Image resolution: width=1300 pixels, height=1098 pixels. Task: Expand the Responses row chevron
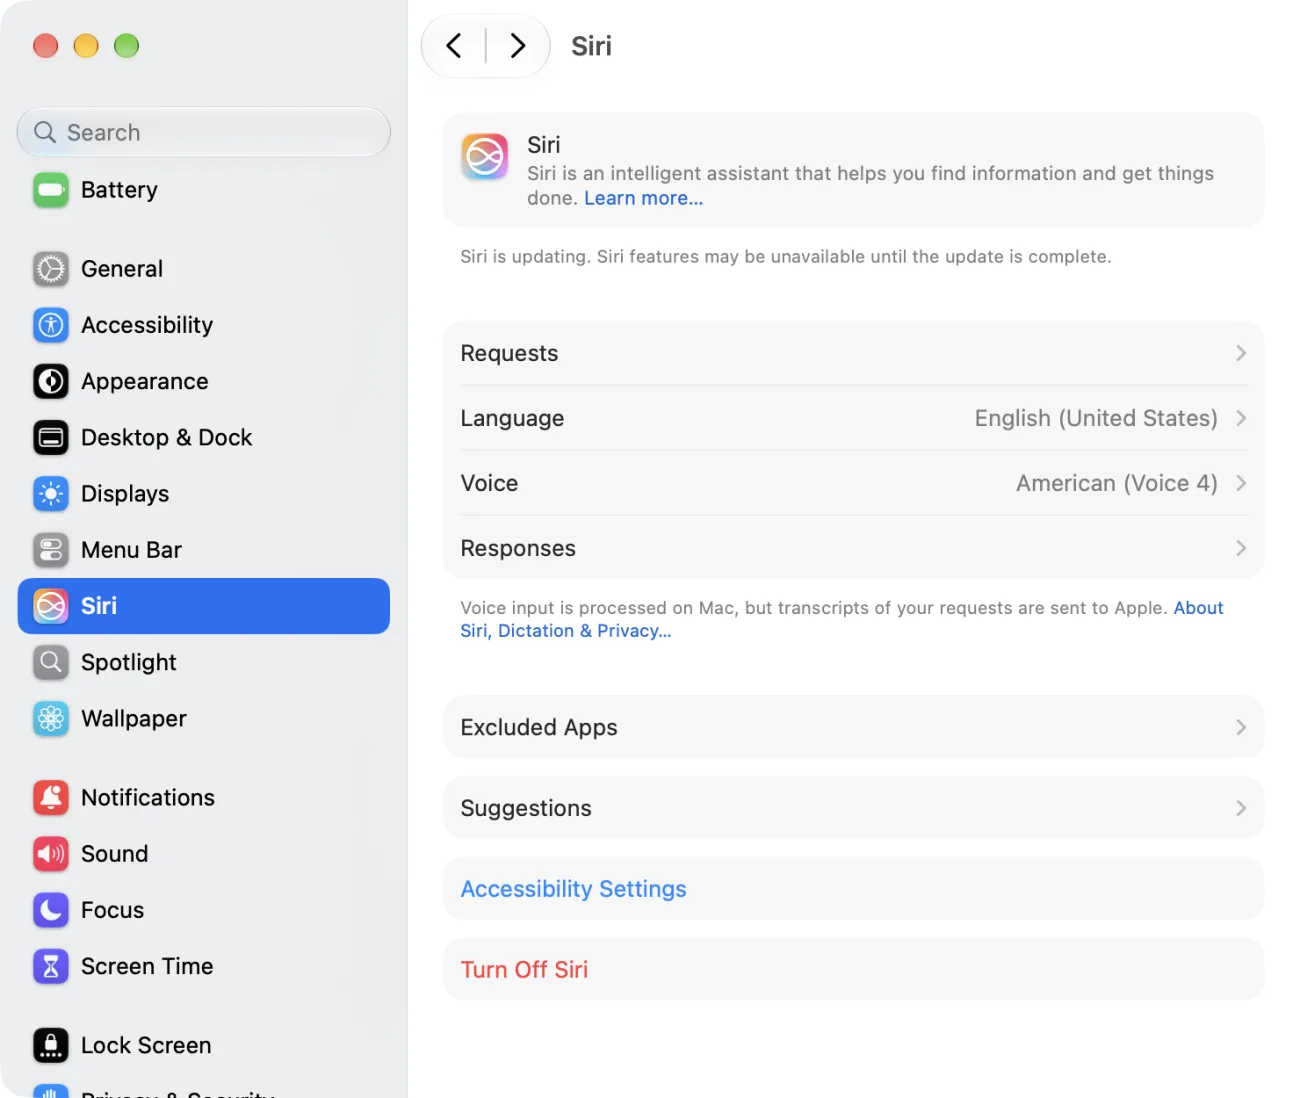(x=1241, y=548)
